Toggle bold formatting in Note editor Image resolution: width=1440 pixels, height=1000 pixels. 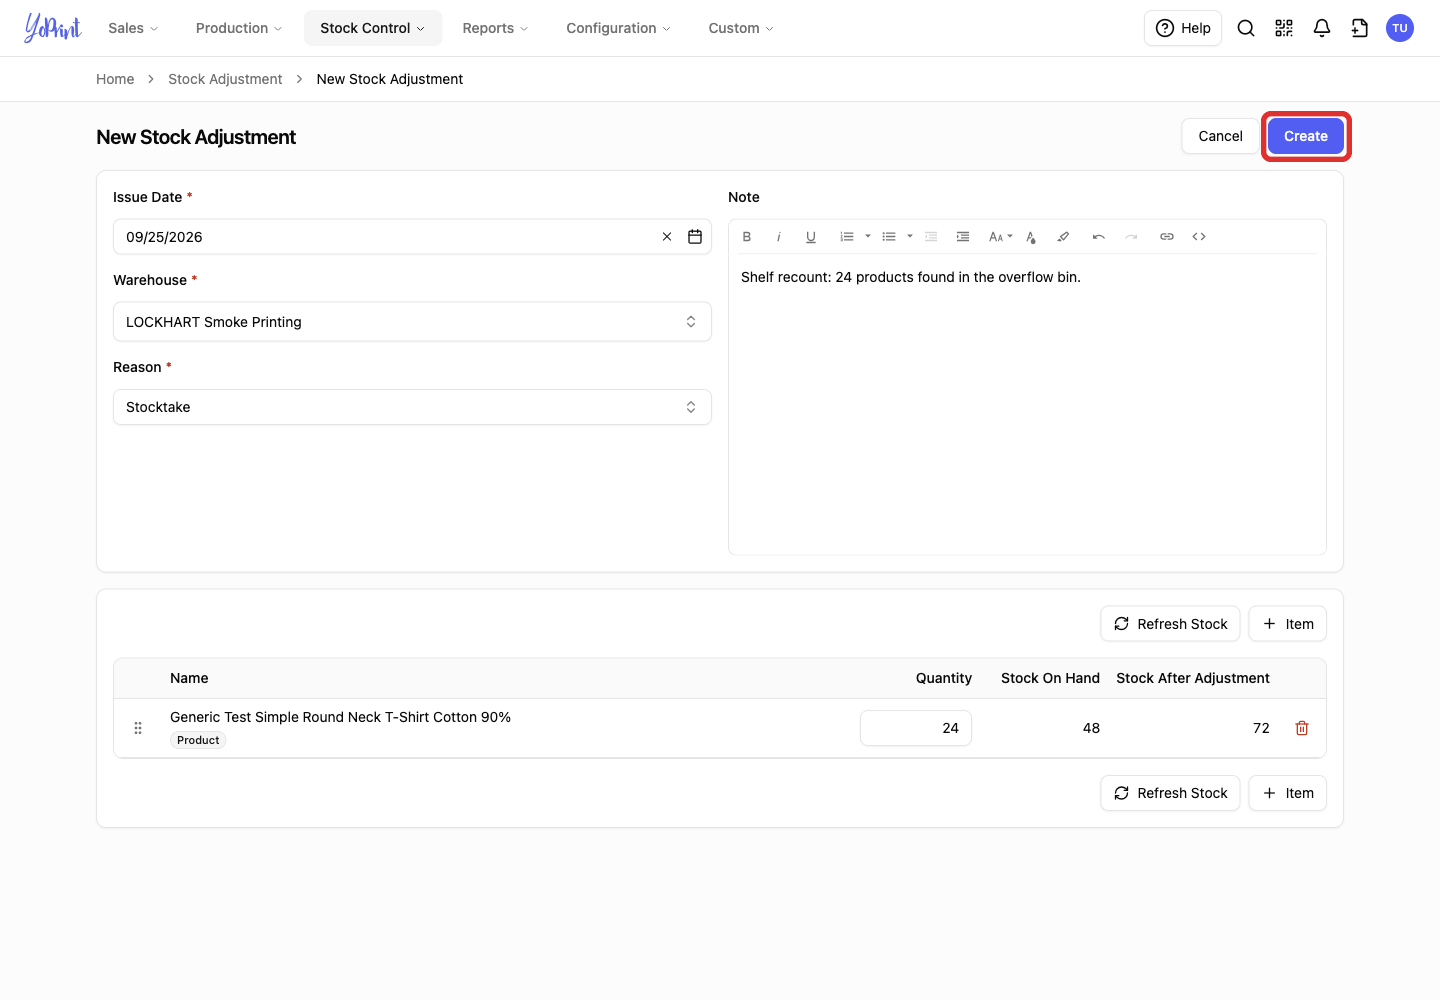(x=747, y=237)
